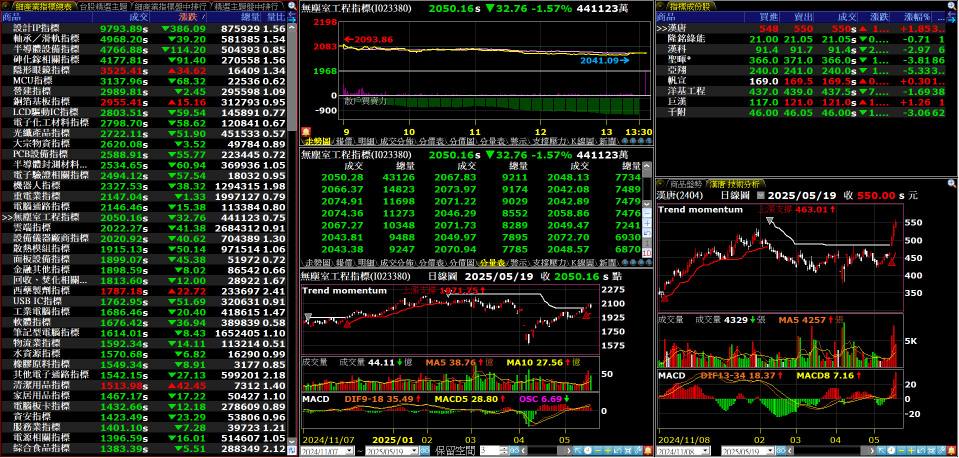Switch to the 商品監診 tab

(x=684, y=183)
